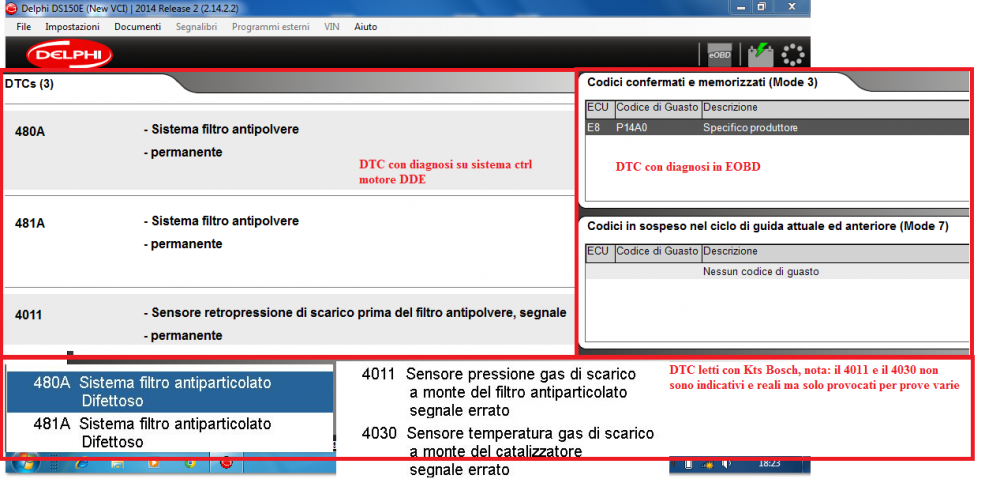The height and width of the screenshot is (479, 1000).
Task: Click the Delphi logo
Action: [x=62, y=54]
